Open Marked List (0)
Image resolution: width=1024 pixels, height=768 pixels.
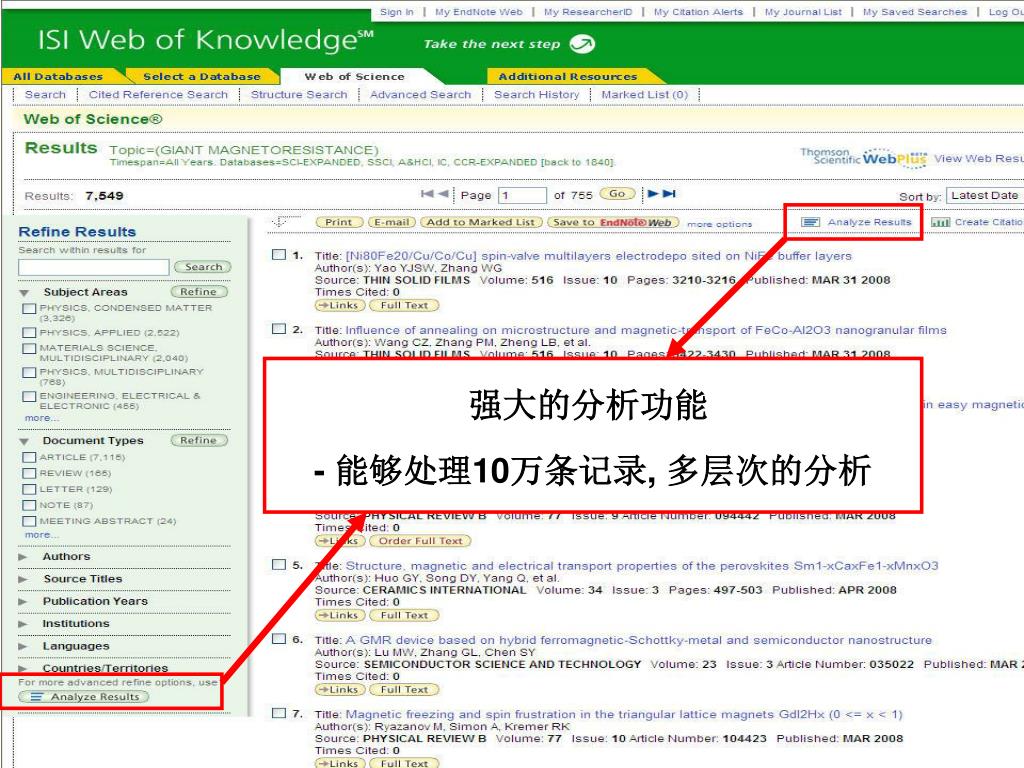(x=645, y=95)
